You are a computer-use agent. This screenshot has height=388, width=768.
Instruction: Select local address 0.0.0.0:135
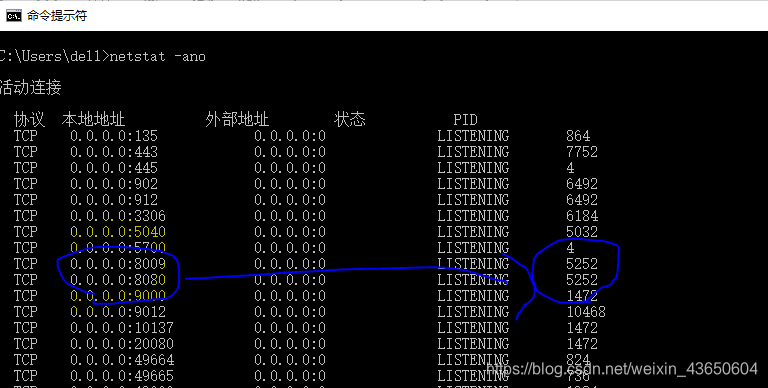coord(114,136)
